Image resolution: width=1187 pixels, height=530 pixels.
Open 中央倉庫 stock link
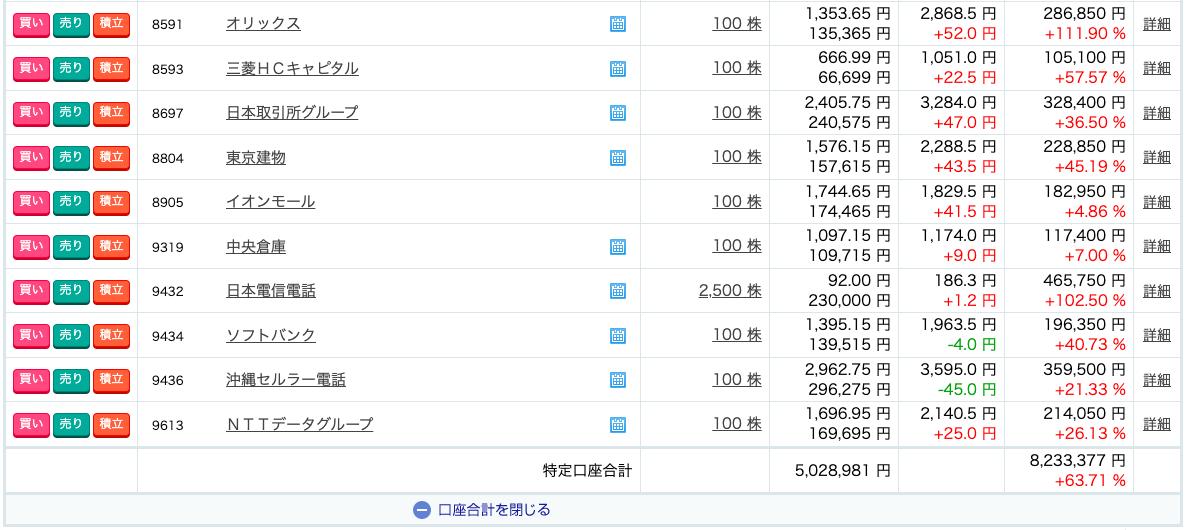click(x=256, y=246)
